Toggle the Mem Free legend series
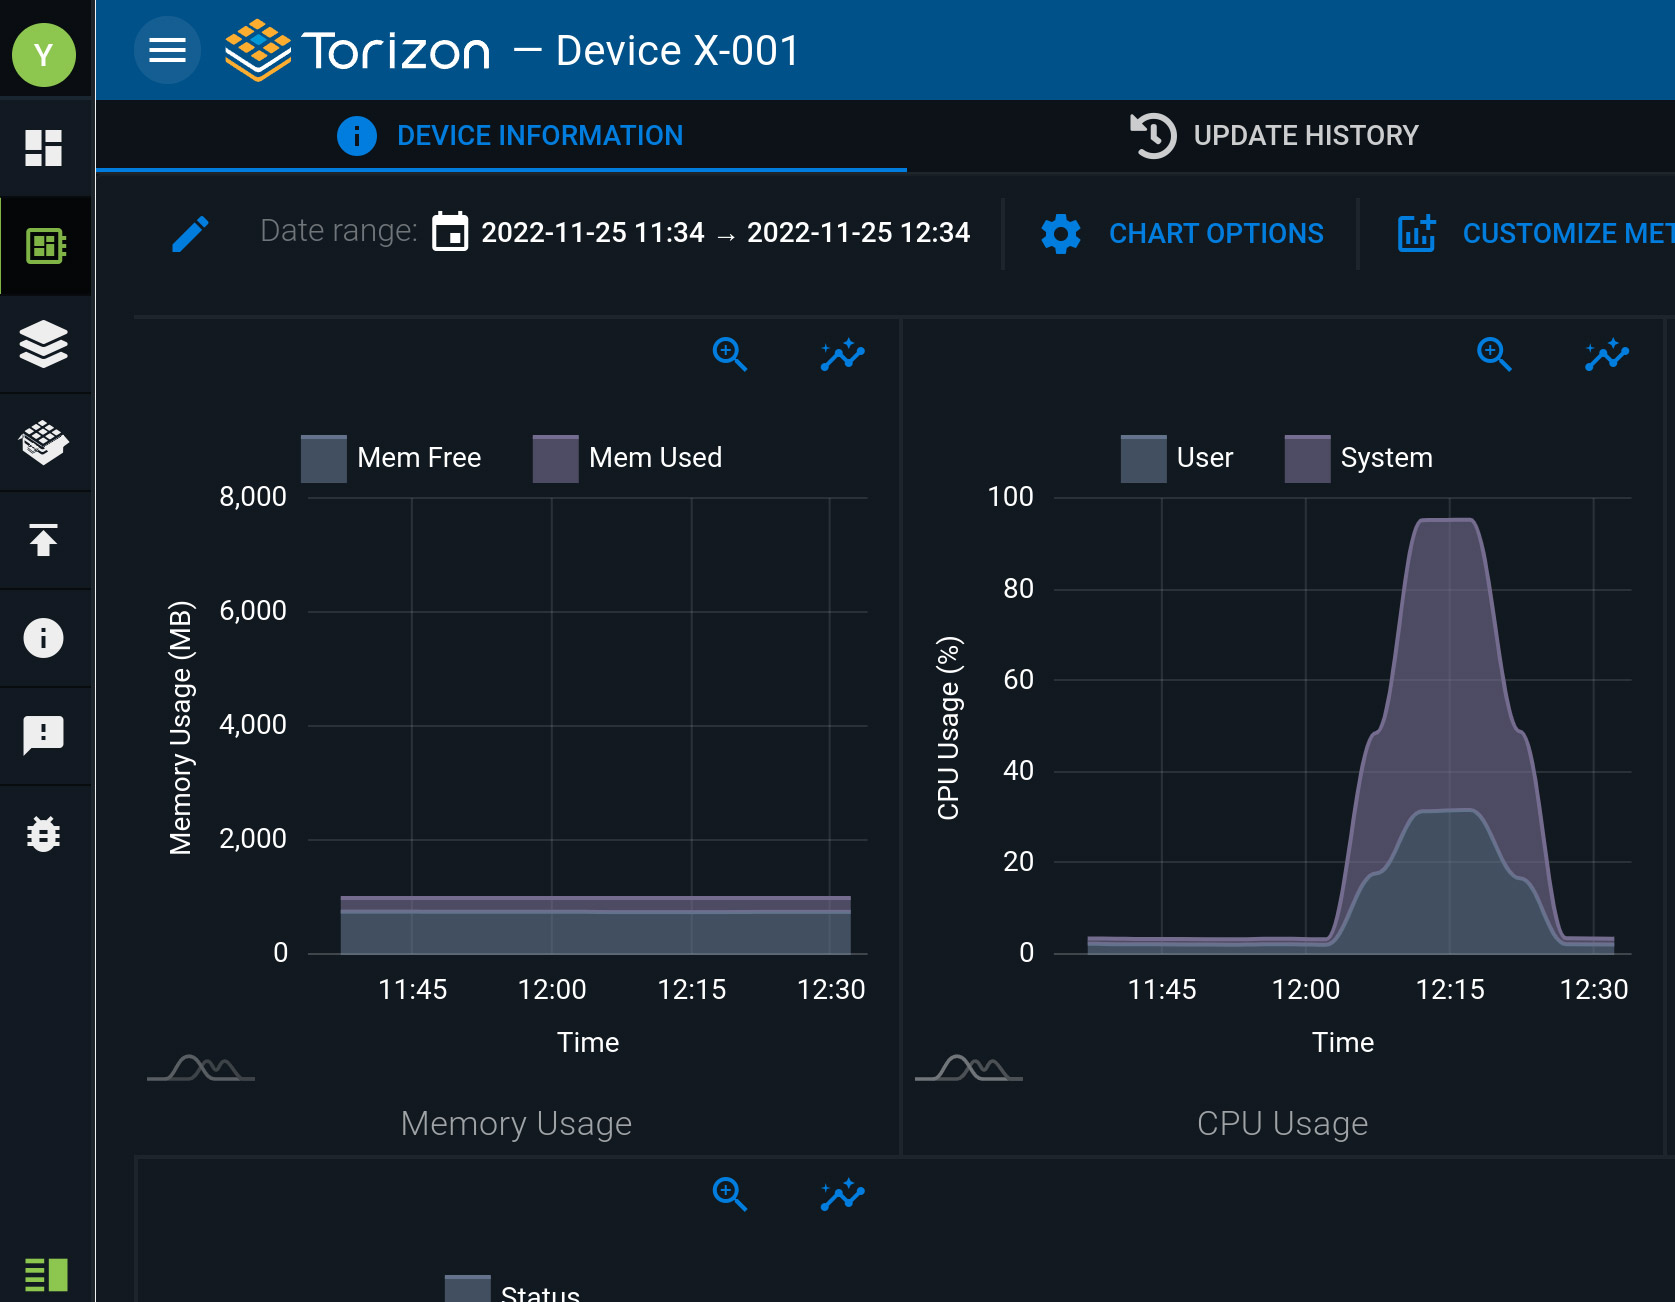Image resolution: width=1675 pixels, height=1302 pixels. click(392, 458)
